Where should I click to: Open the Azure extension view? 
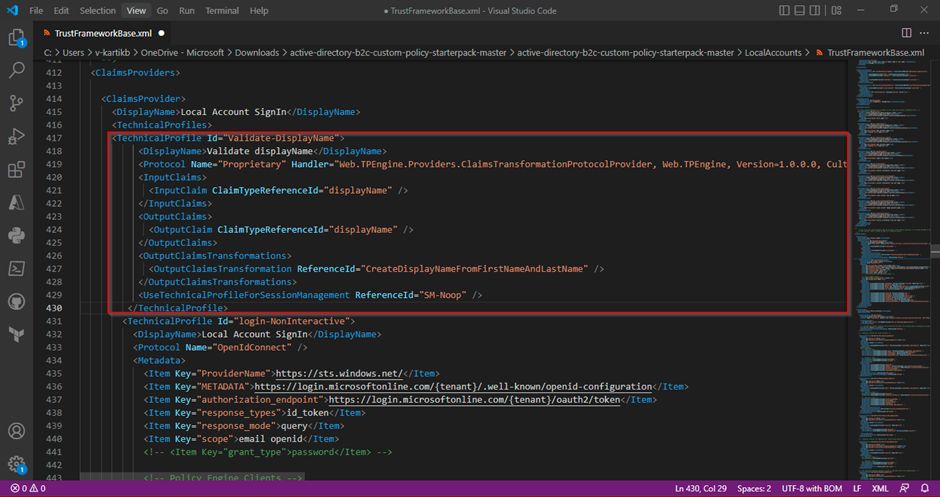point(16,203)
